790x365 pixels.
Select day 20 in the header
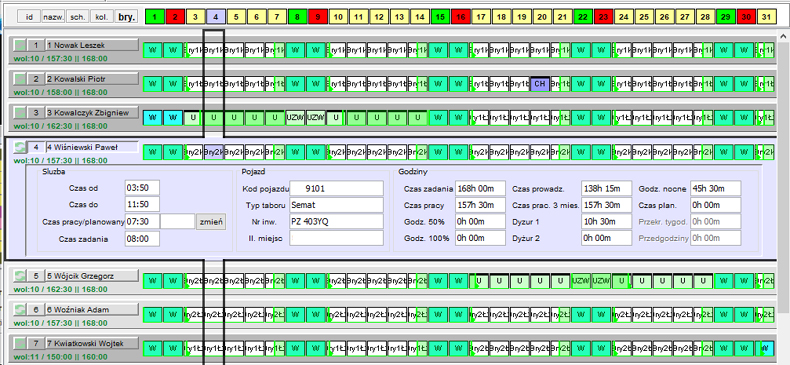point(542,17)
